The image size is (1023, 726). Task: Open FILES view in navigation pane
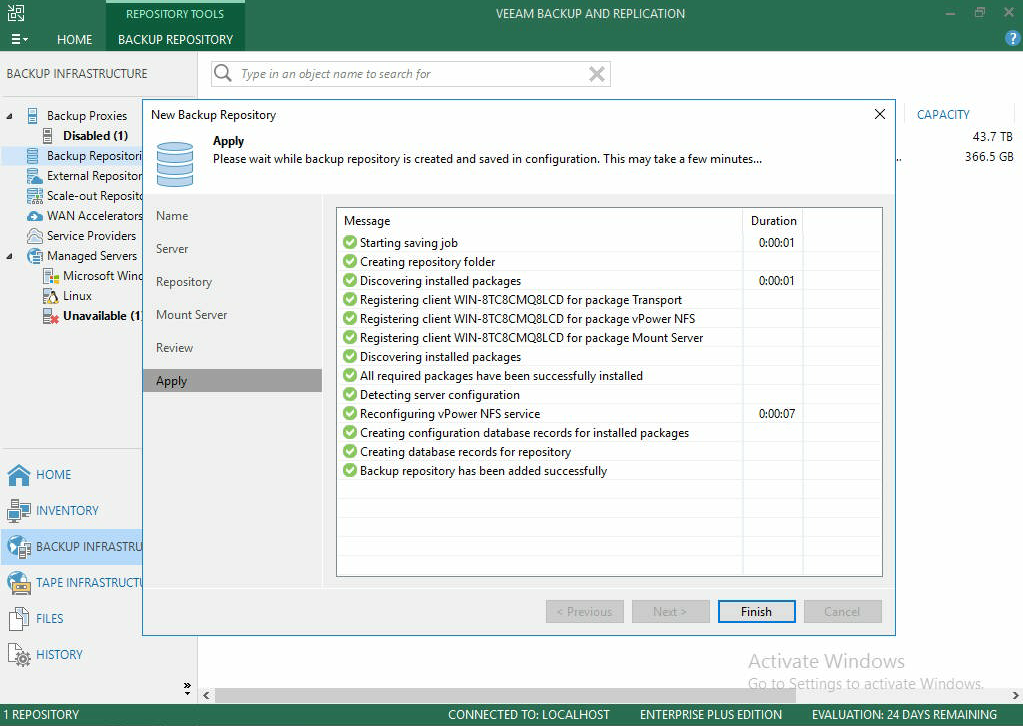[x=50, y=618]
